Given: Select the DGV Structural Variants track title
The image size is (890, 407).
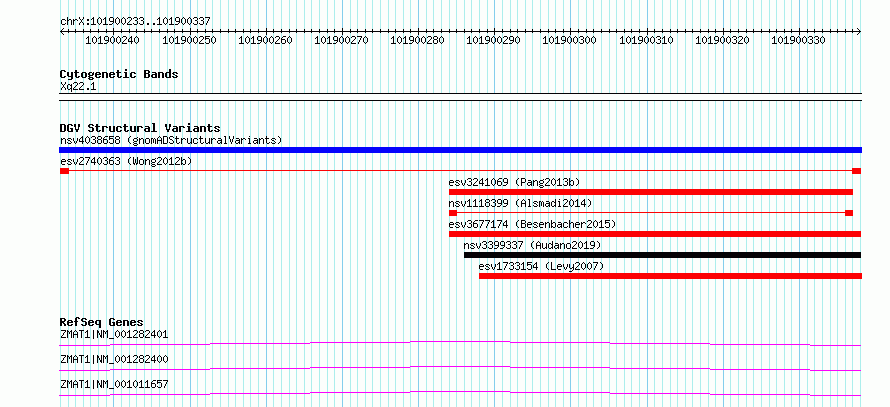Looking at the screenshot, I should (140, 128).
